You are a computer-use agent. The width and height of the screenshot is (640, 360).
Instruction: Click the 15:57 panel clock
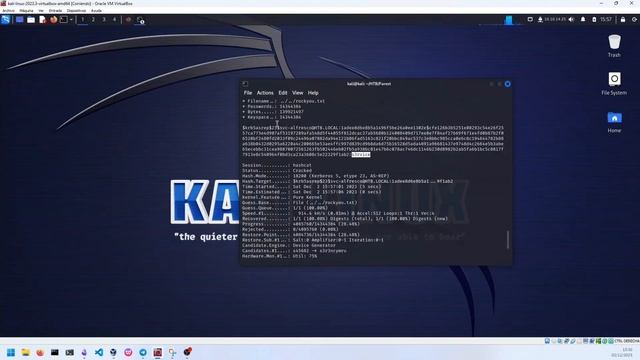coord(606,20)
